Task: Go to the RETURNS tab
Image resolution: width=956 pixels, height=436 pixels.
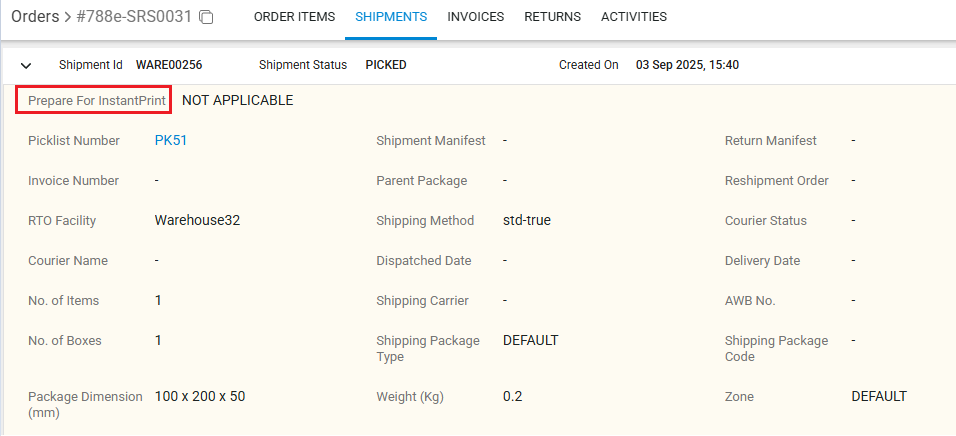Action: 552,17
